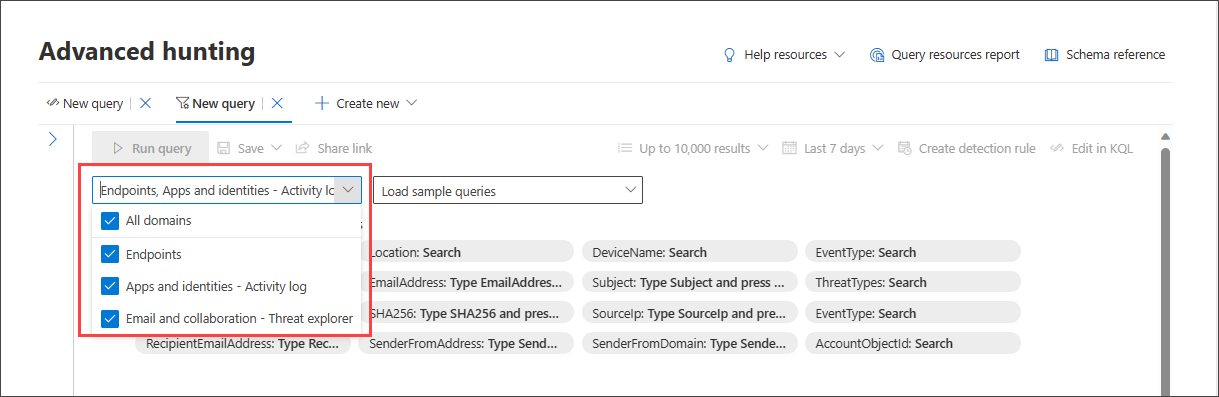This screenshot has height=397, width=1219.
Task: Click the calendar icon for Last 7 days
Action: point(789,148)
